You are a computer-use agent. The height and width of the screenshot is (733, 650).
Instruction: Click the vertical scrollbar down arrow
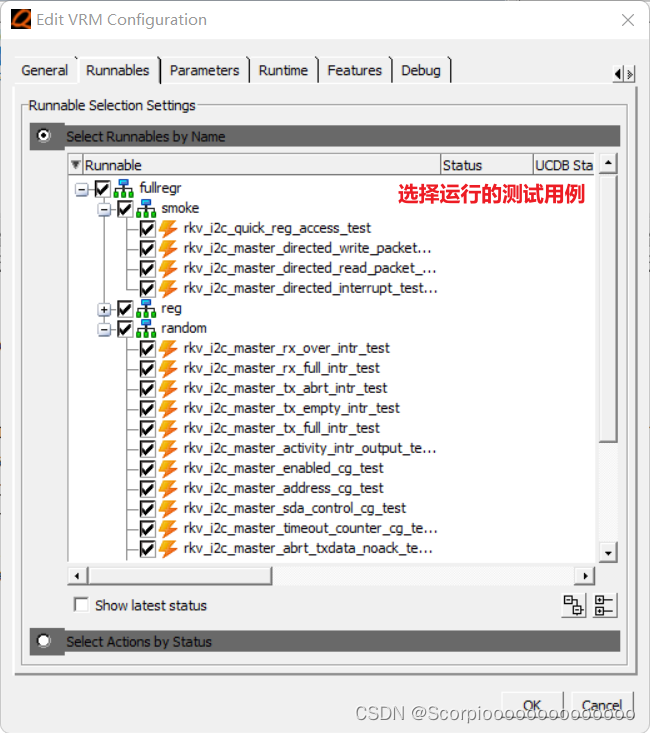tap(608, 553)
